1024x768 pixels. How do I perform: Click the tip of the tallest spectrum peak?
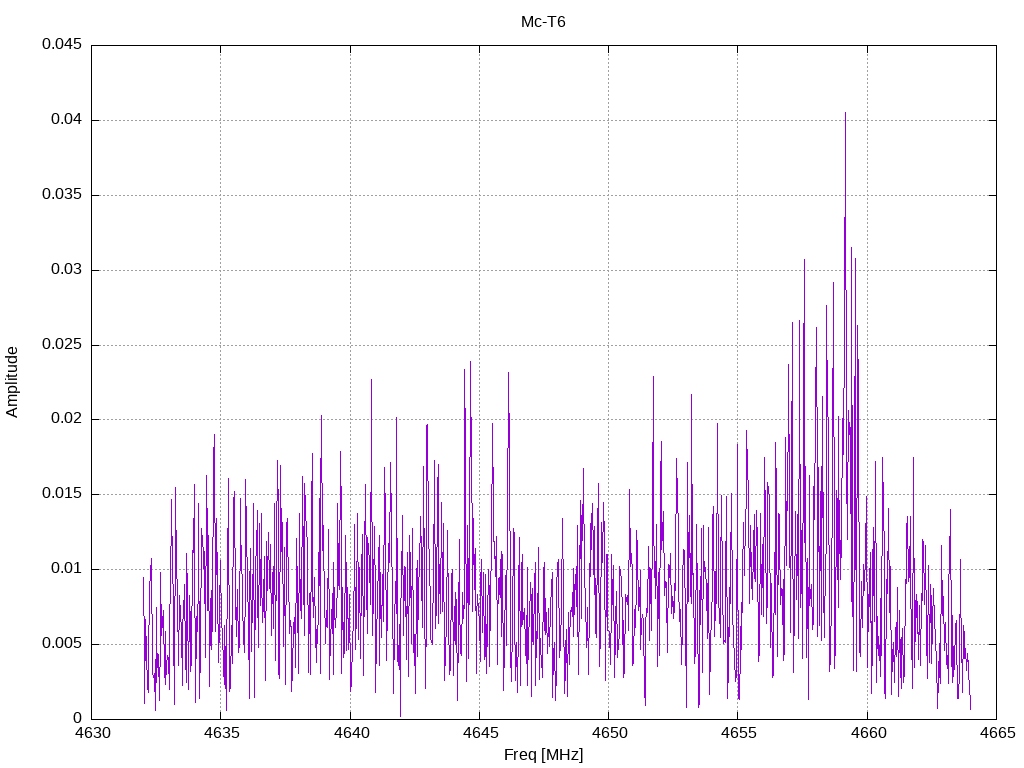click(x=845, y=113)
